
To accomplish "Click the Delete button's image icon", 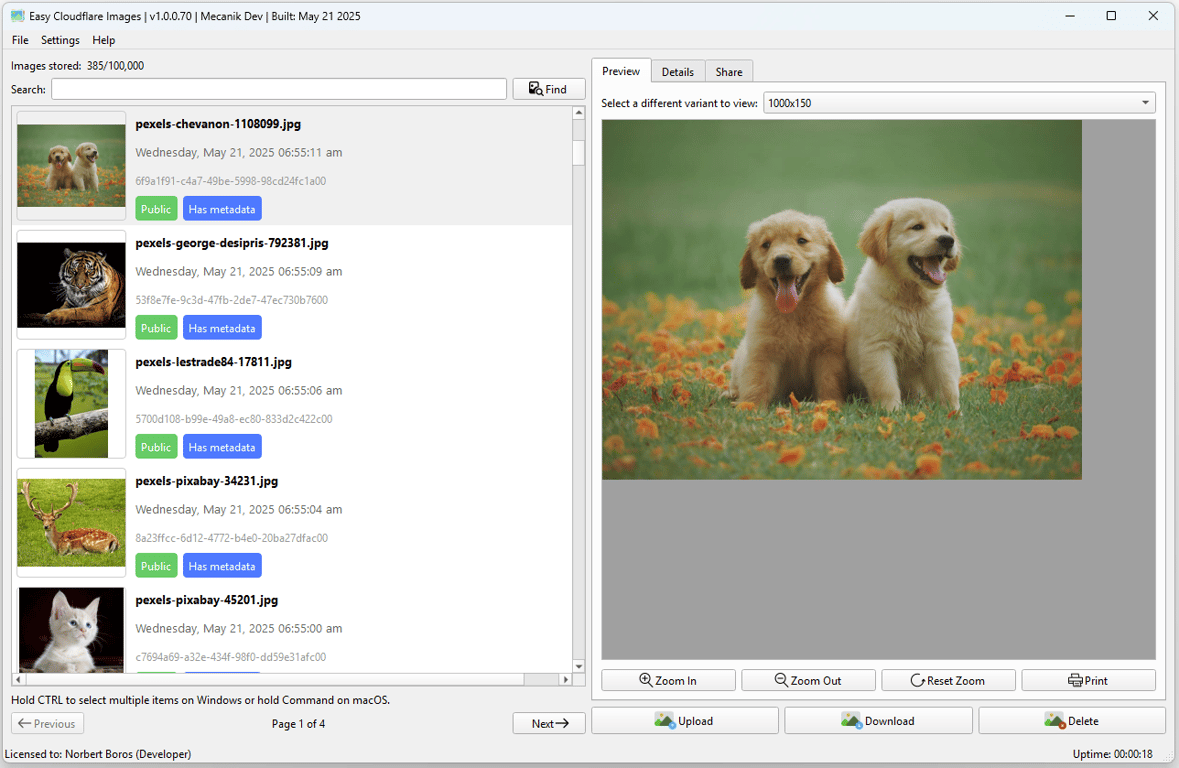I will [1055, 721].
